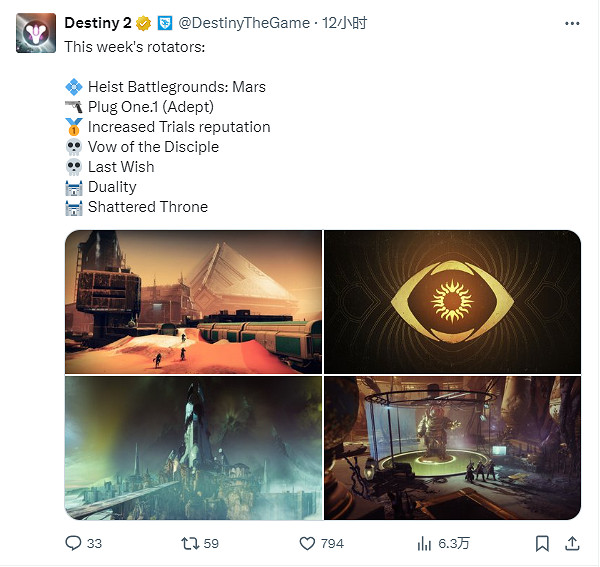Click the 794 likes count
Screen dimensions: 600x567
click(332, 543)
